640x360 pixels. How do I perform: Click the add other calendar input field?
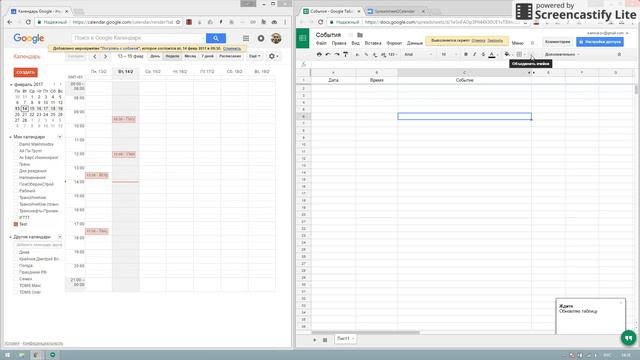tap(39, 245)
